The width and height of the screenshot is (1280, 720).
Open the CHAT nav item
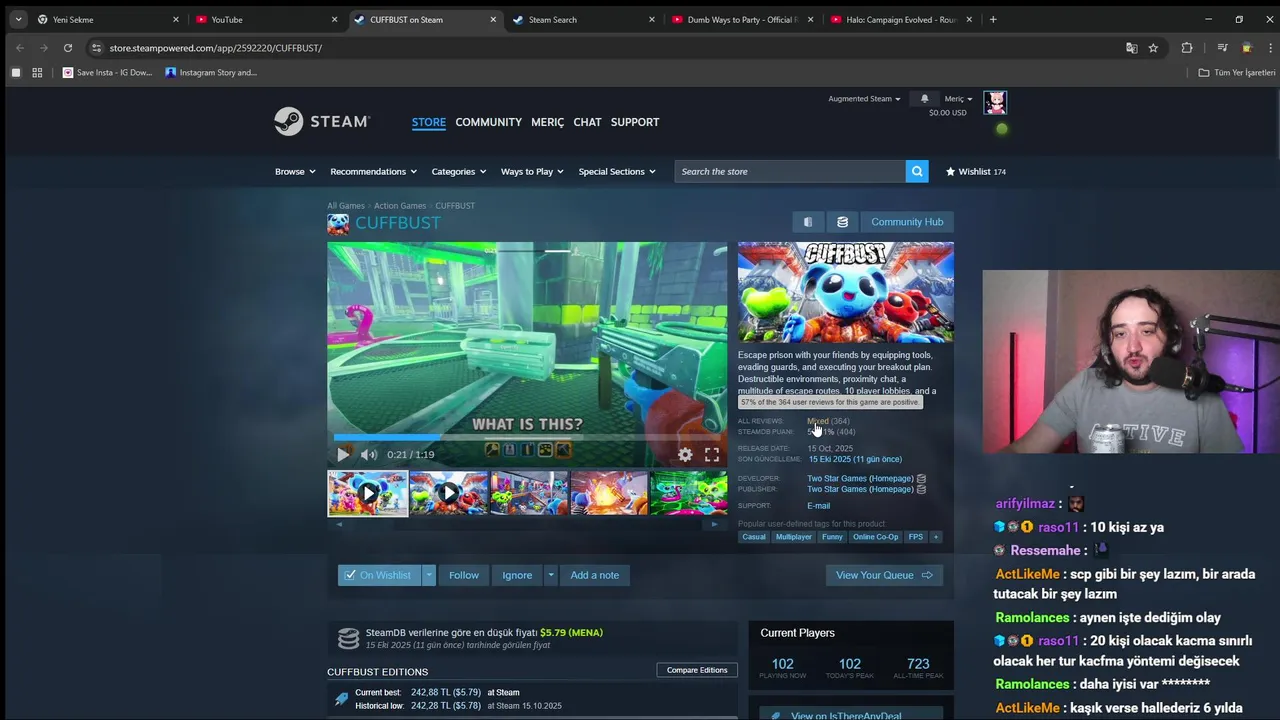tap(587, 122)
